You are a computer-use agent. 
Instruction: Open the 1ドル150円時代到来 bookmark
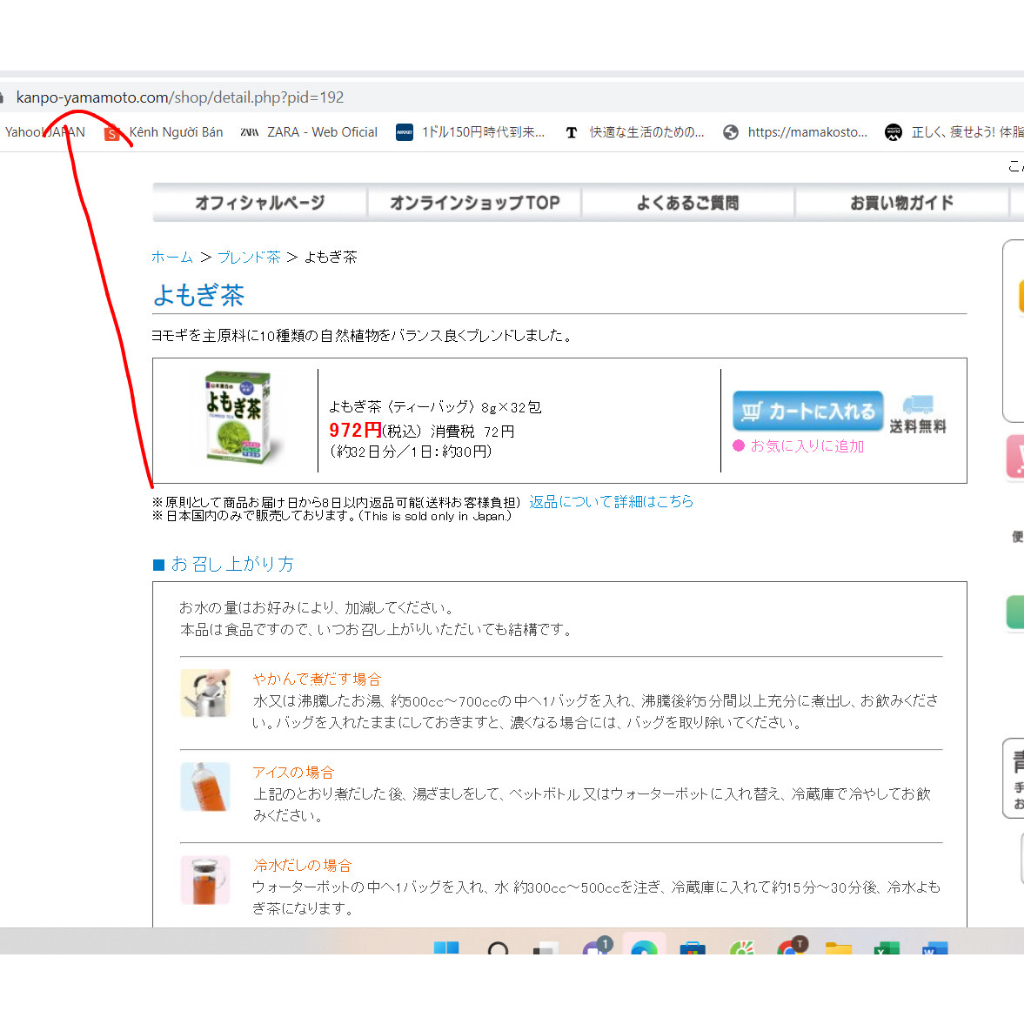click(x=471, y=132)
